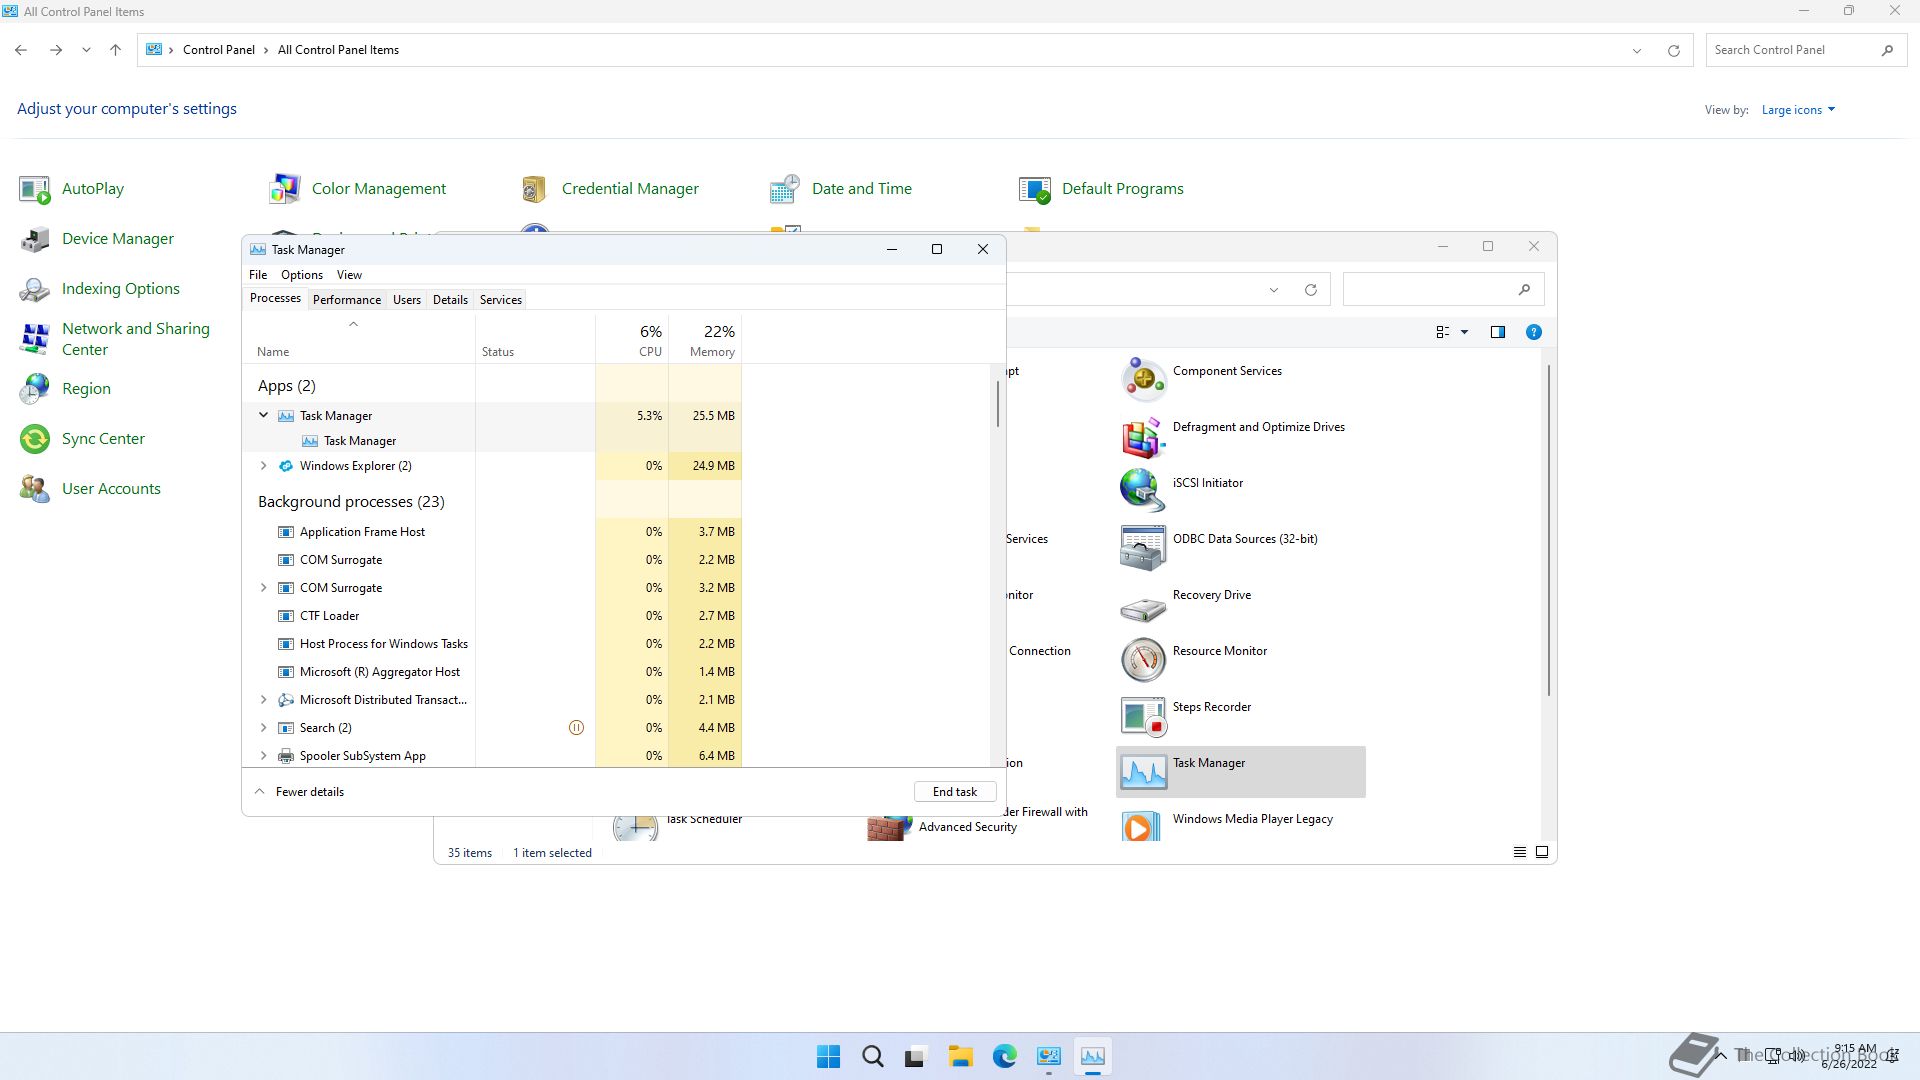Viewport: 1920px width, 1080px height.
Task: Open Task View from taskbar
Action: click(x=916, y=1057)
